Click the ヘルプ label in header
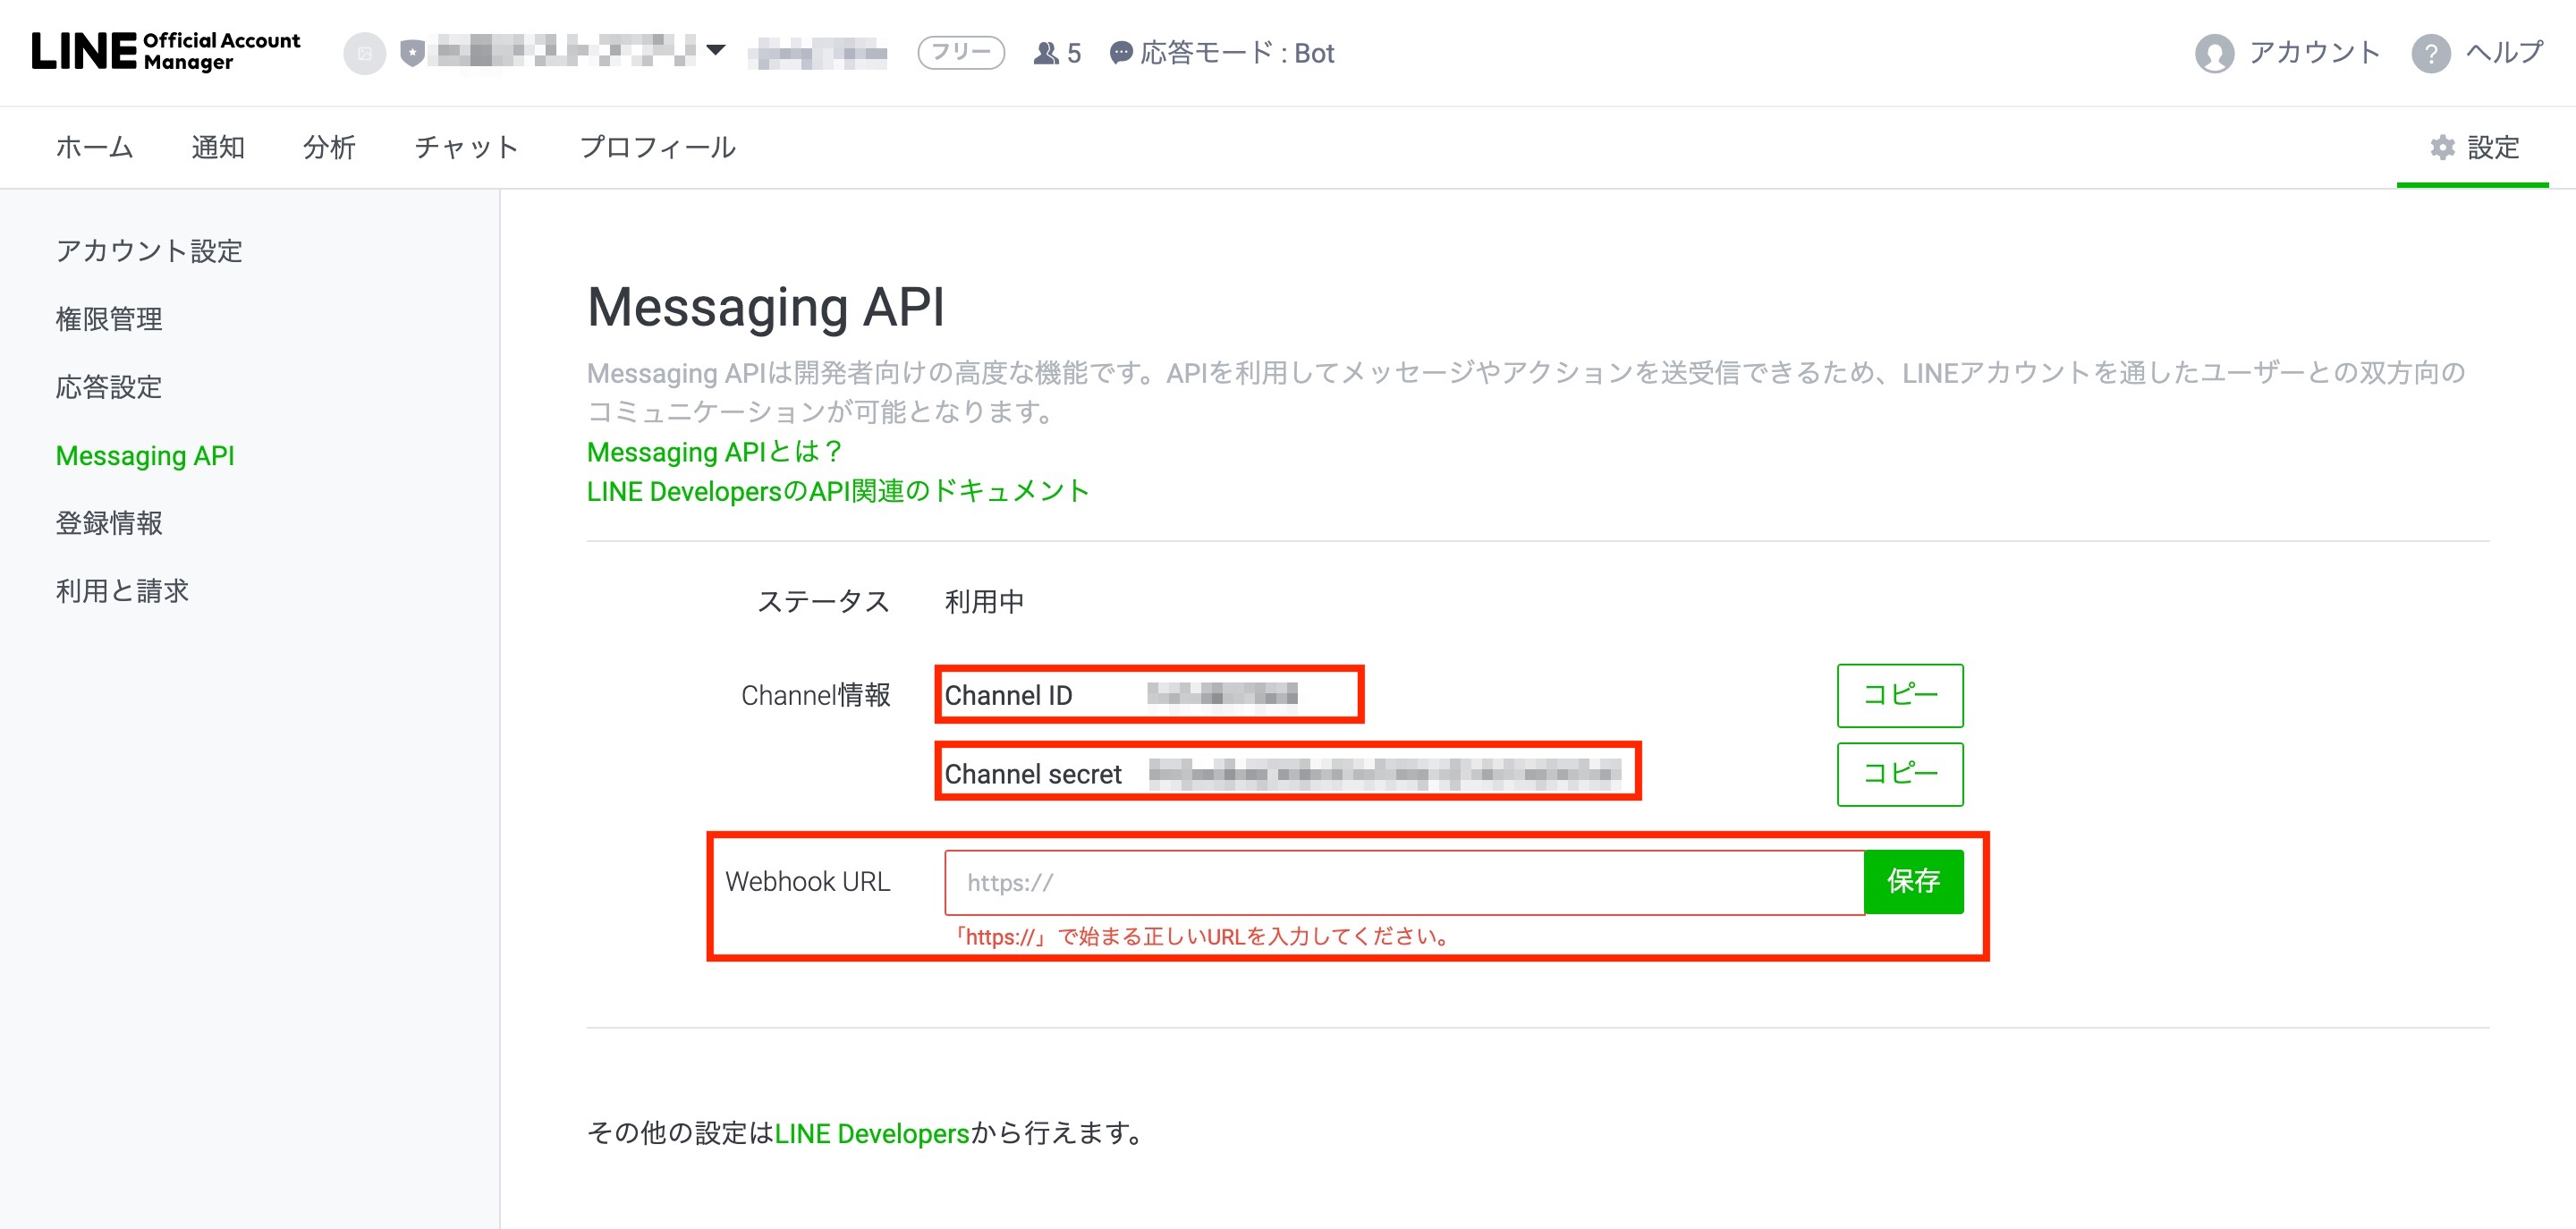Image resolution: width=2576 pixels, height=1229 pixels. pos(2504,53)
